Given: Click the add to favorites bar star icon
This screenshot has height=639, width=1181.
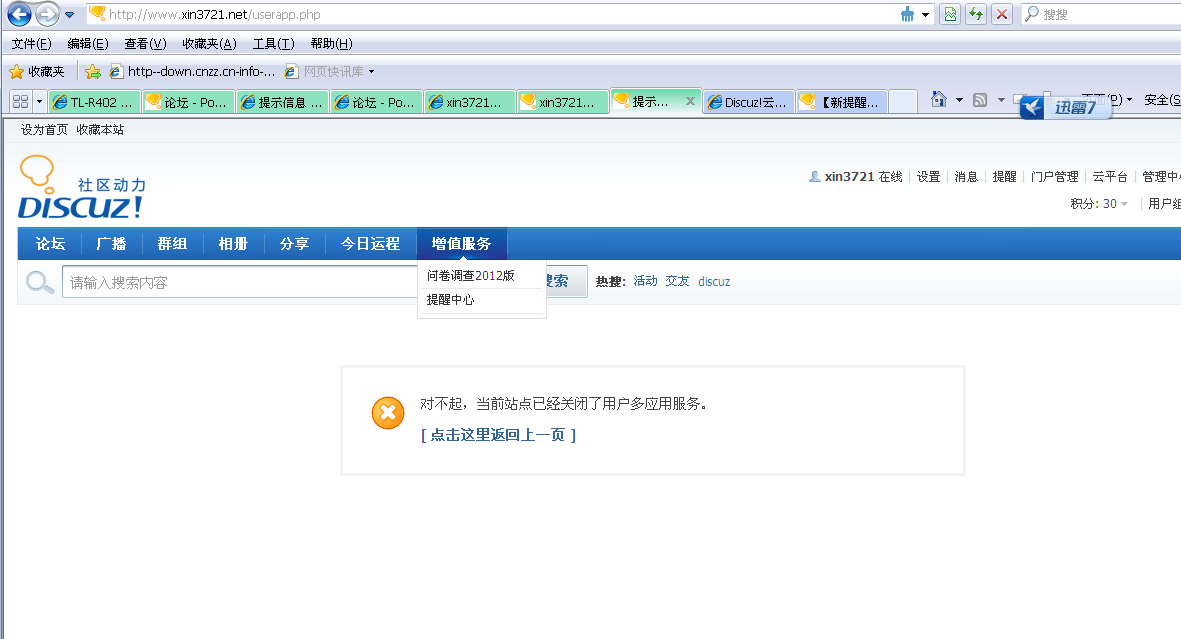Looking at the screenshot, I should (x=93, y=72).
